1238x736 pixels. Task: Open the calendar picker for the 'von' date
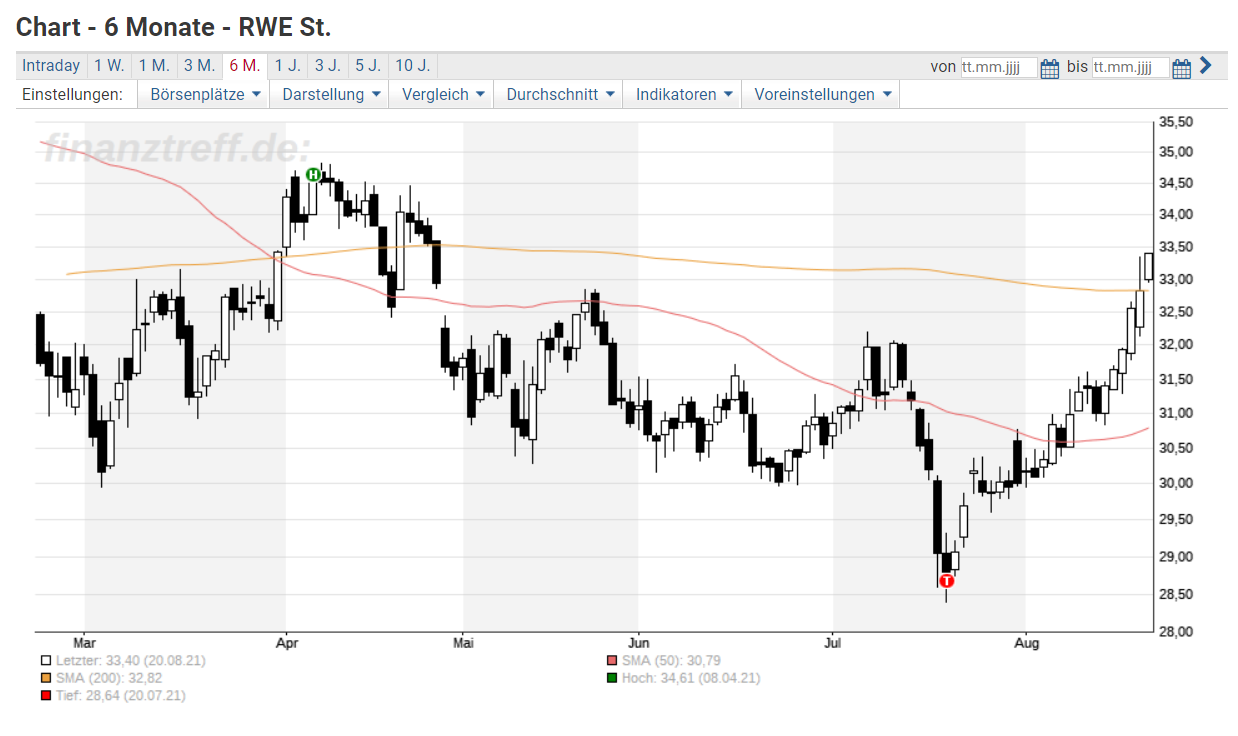1049,68
